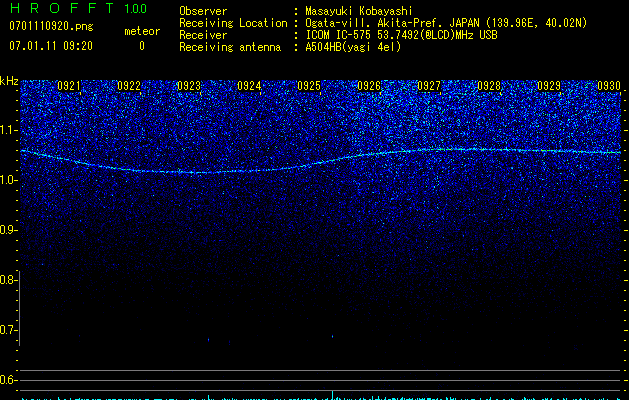Click the 'Observer' field label
This screenshot has height=400, width=629.
[203, 11]
